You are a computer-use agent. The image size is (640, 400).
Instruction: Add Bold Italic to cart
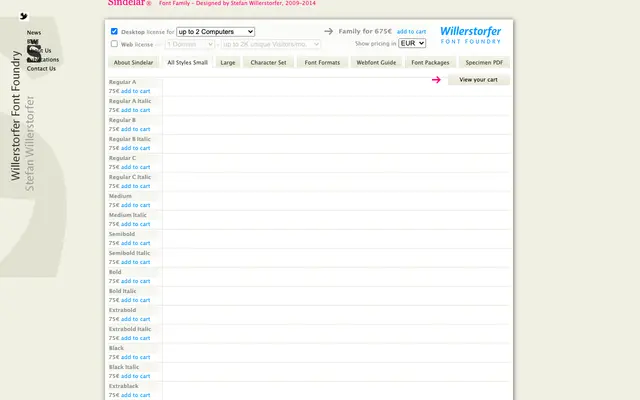[136, 300]
